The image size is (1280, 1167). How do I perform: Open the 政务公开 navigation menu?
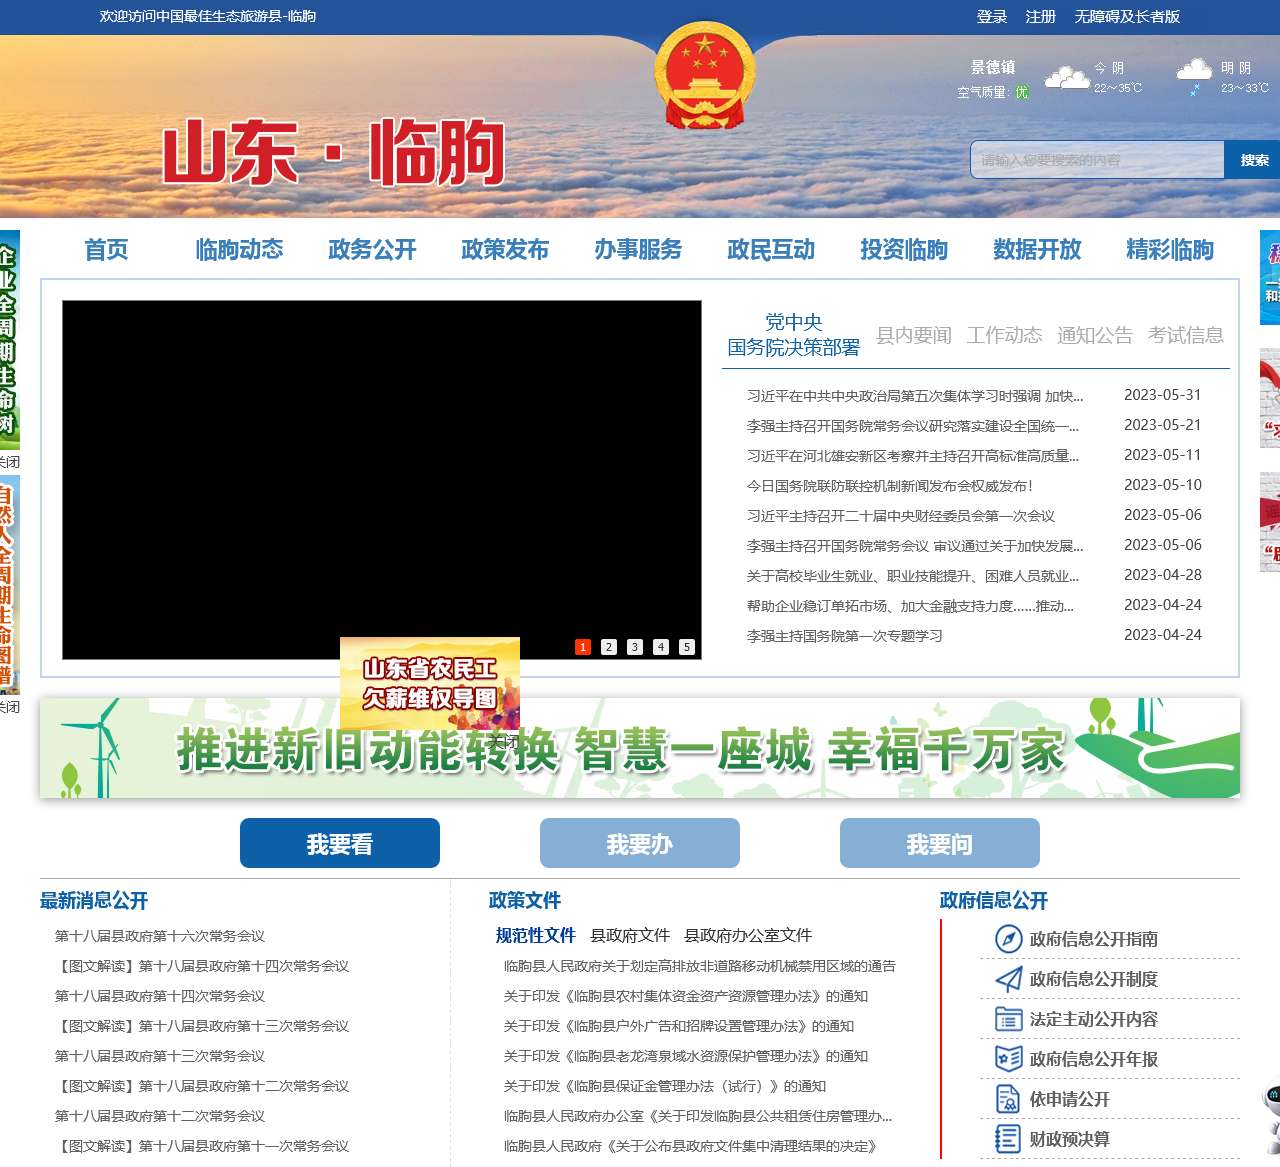click(372, 250)
